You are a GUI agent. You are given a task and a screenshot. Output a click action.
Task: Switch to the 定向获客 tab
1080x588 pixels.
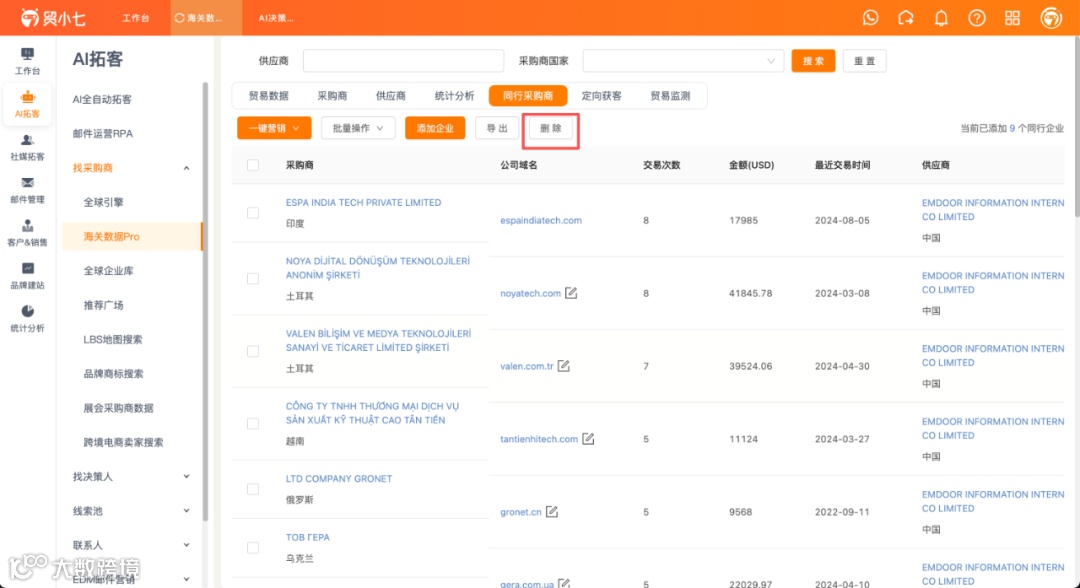coord(601,96)
